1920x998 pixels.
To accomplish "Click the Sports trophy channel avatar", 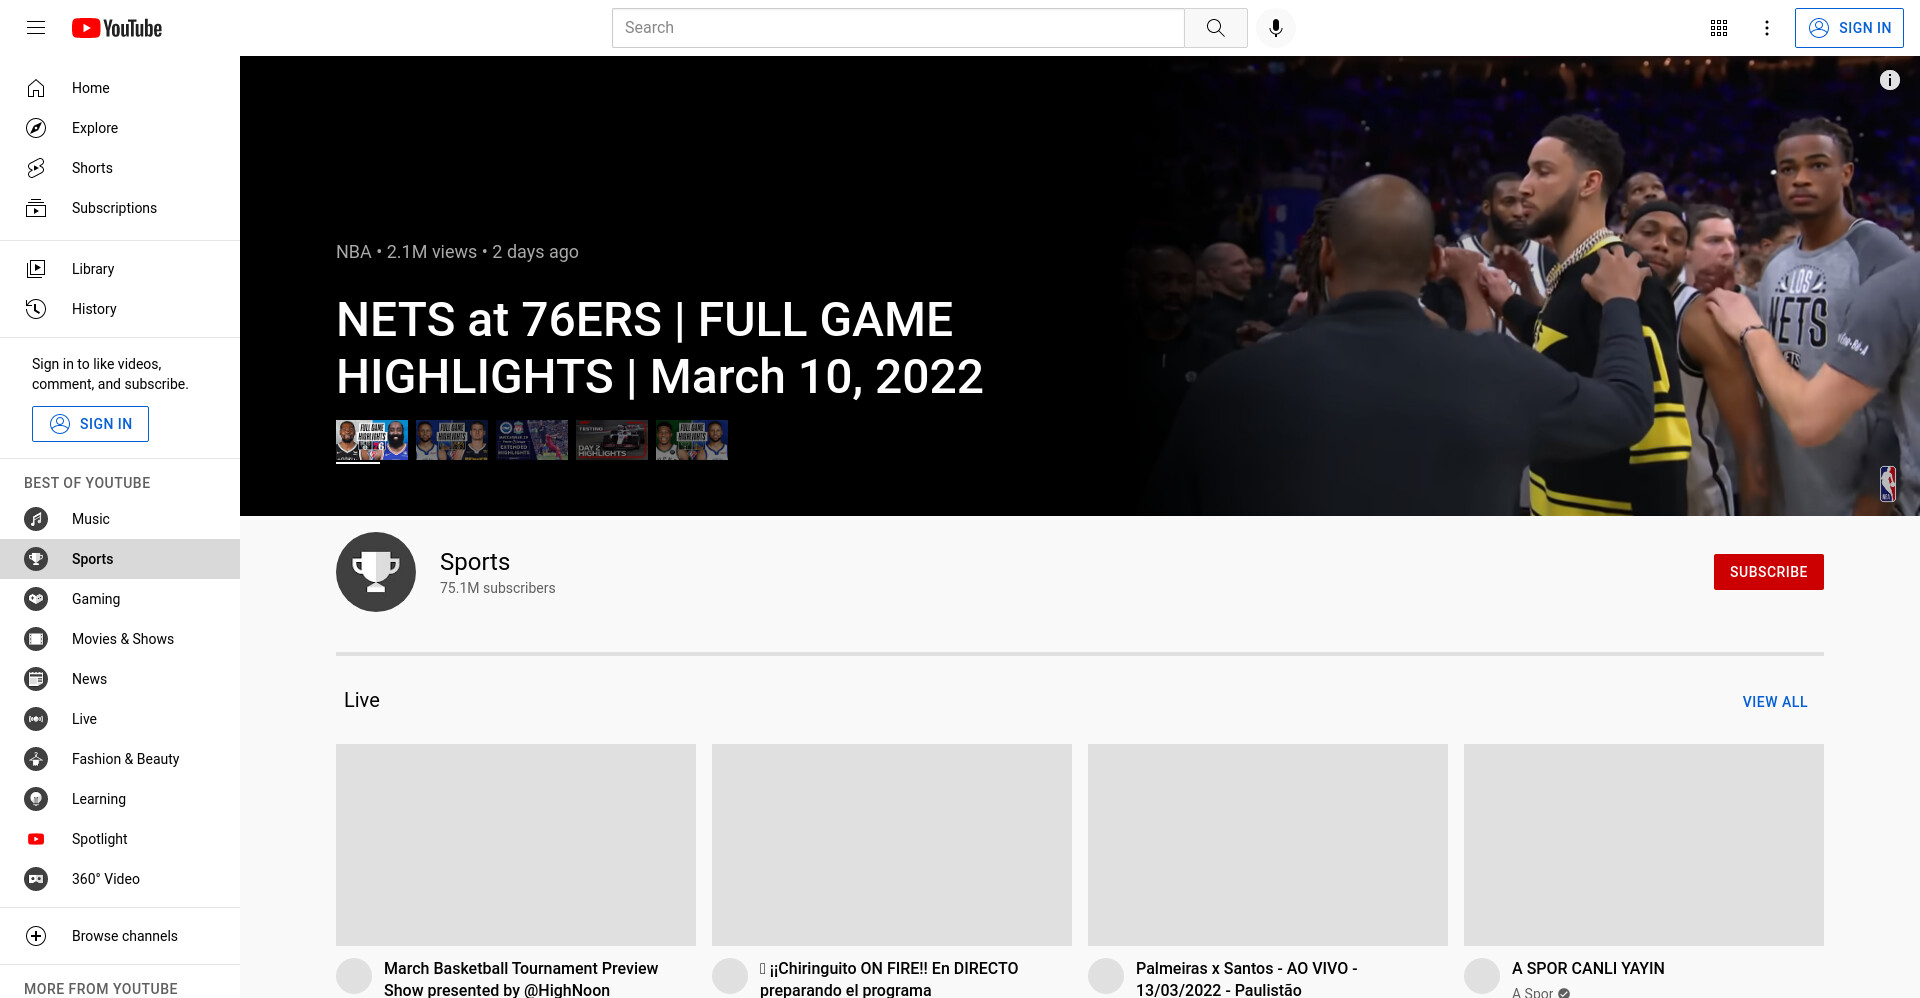I will [376, 572].
